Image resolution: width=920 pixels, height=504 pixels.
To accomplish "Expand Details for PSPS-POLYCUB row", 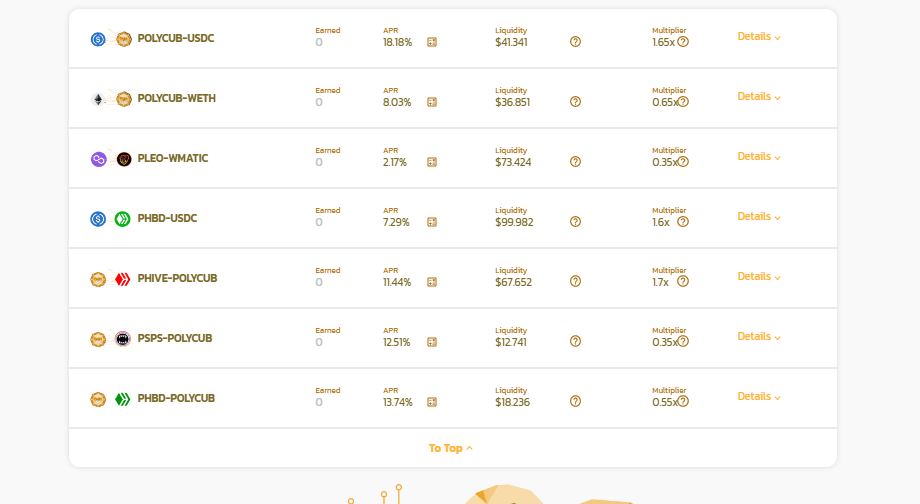I will click(759, 337).
